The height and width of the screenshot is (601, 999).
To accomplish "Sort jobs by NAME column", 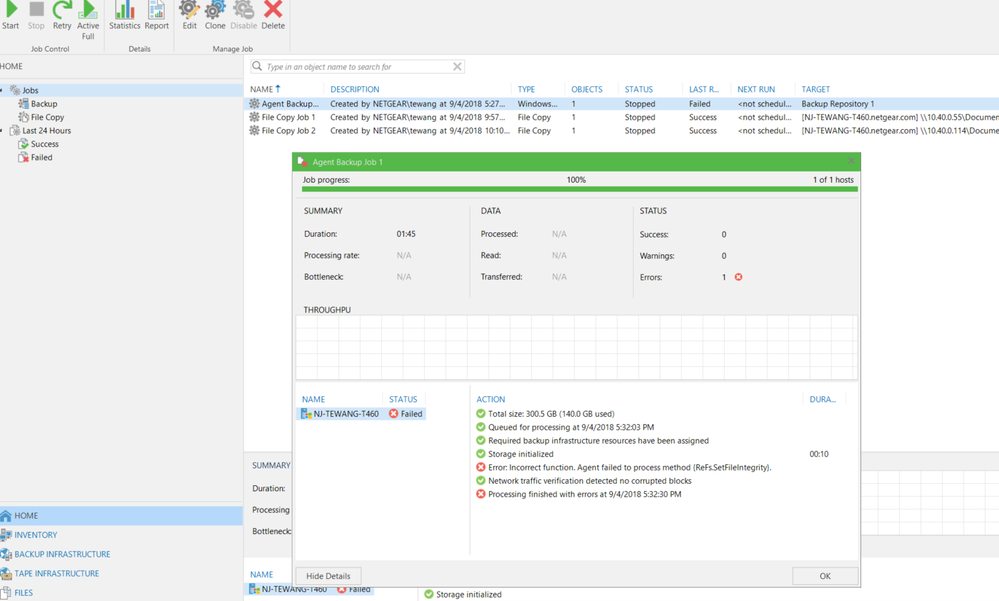I will [x=264, y=89].
